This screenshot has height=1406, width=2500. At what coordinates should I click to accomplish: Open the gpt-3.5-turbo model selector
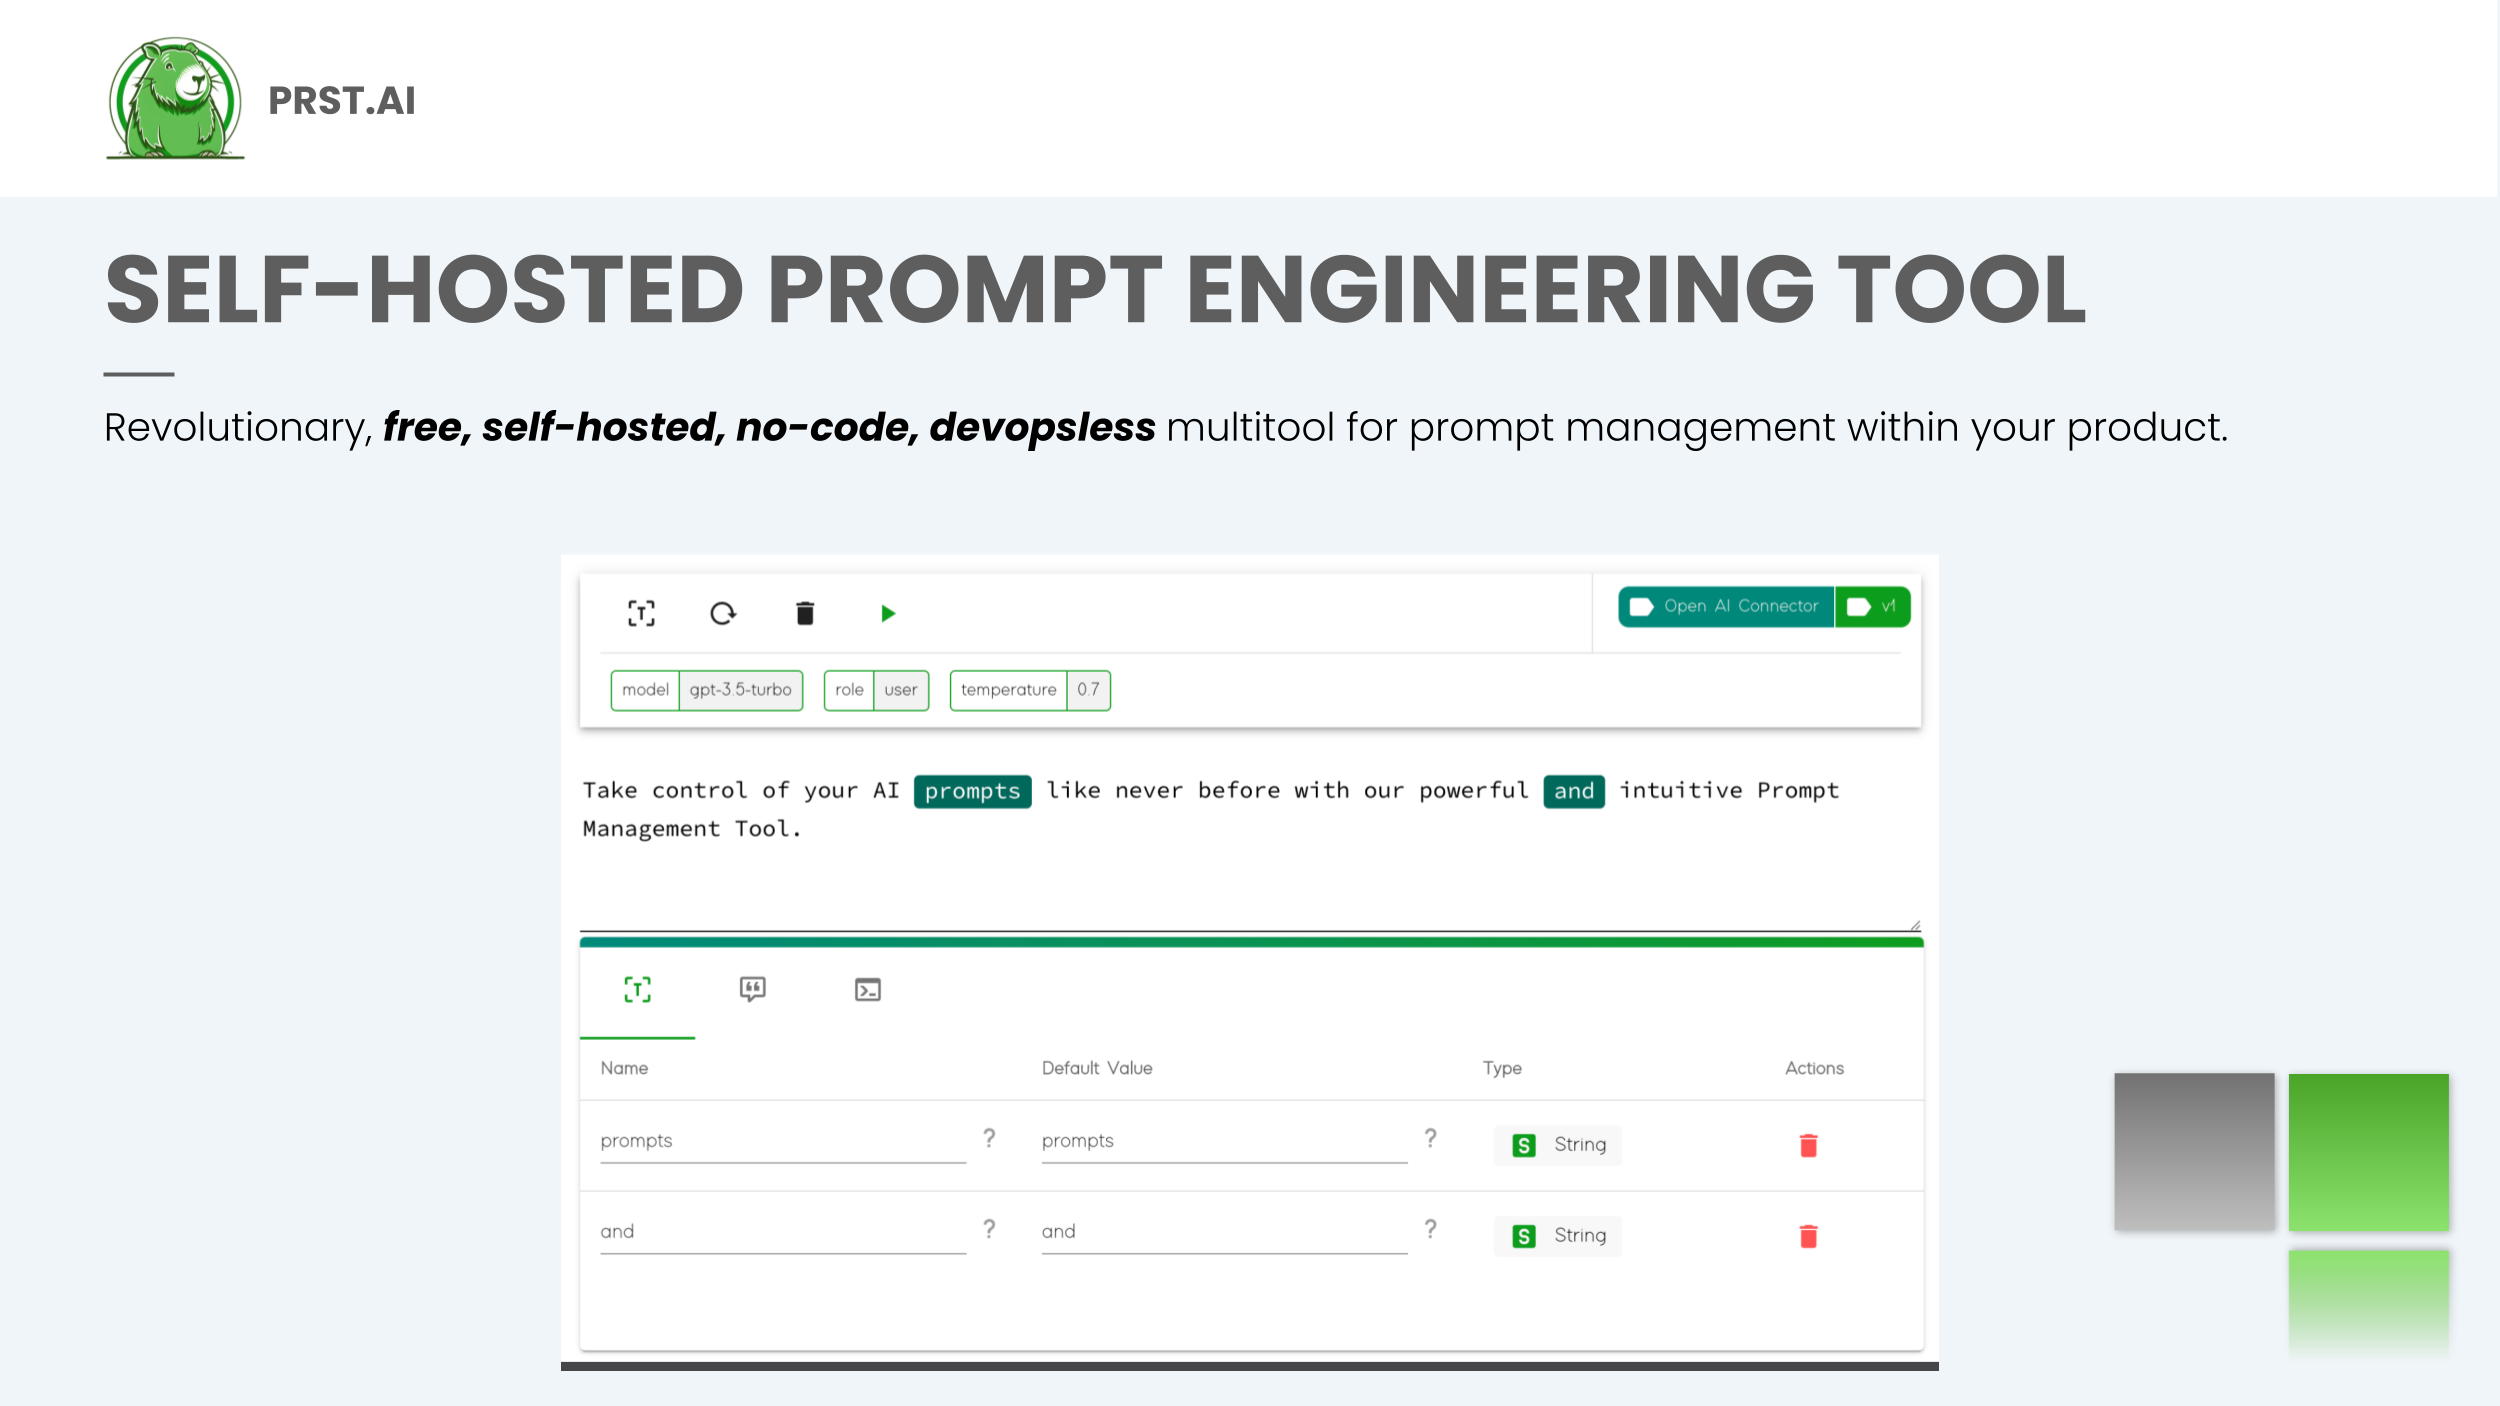tap(740, 688)
